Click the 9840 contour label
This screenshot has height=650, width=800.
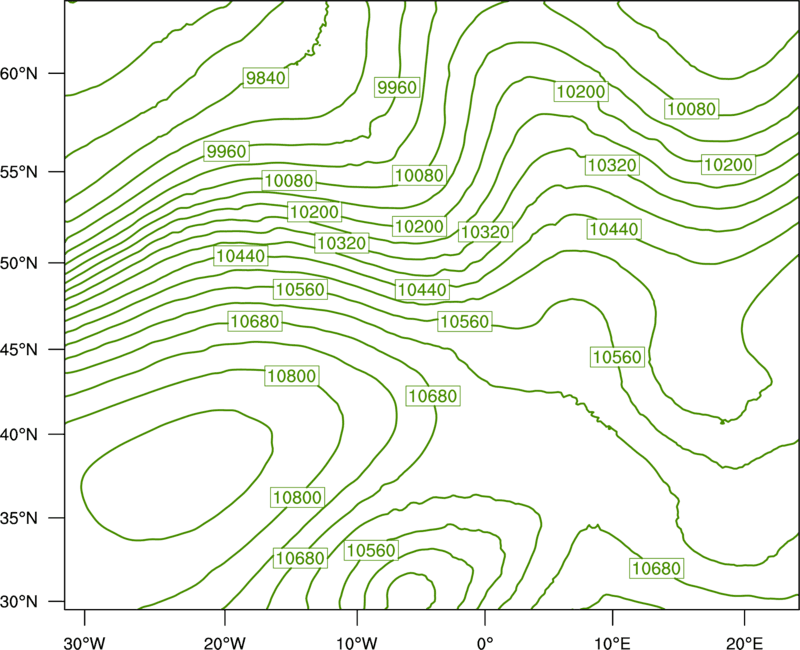[265, 78]
